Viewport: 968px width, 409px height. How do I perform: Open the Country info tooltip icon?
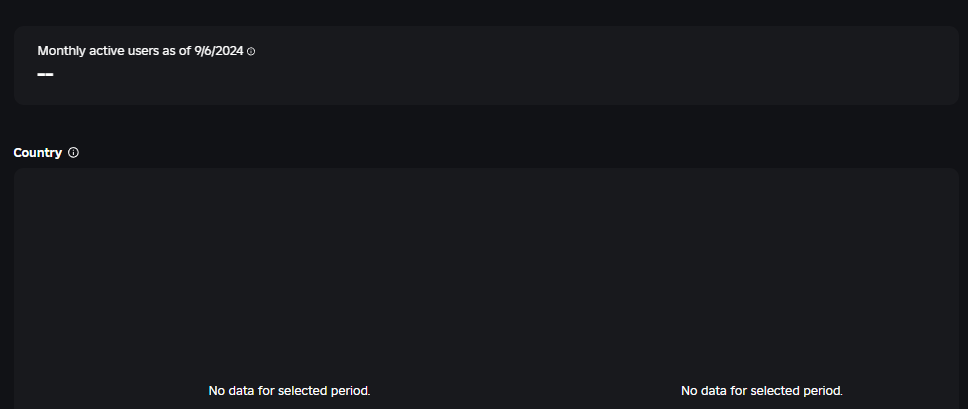click(x=73, y=153)
